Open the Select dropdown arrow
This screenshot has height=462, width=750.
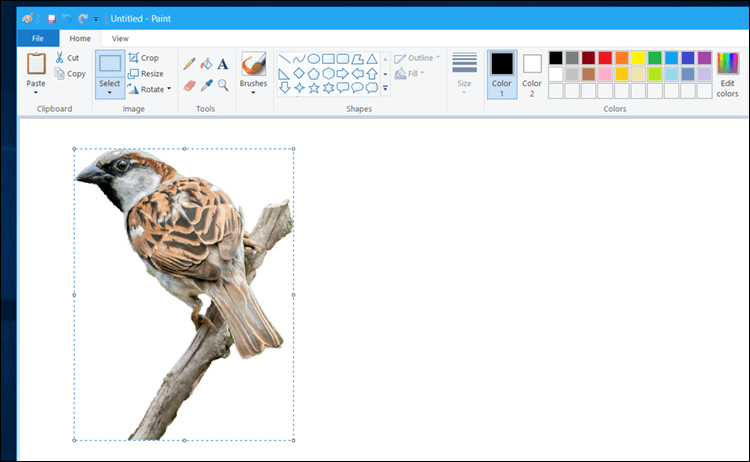point(110,92)
